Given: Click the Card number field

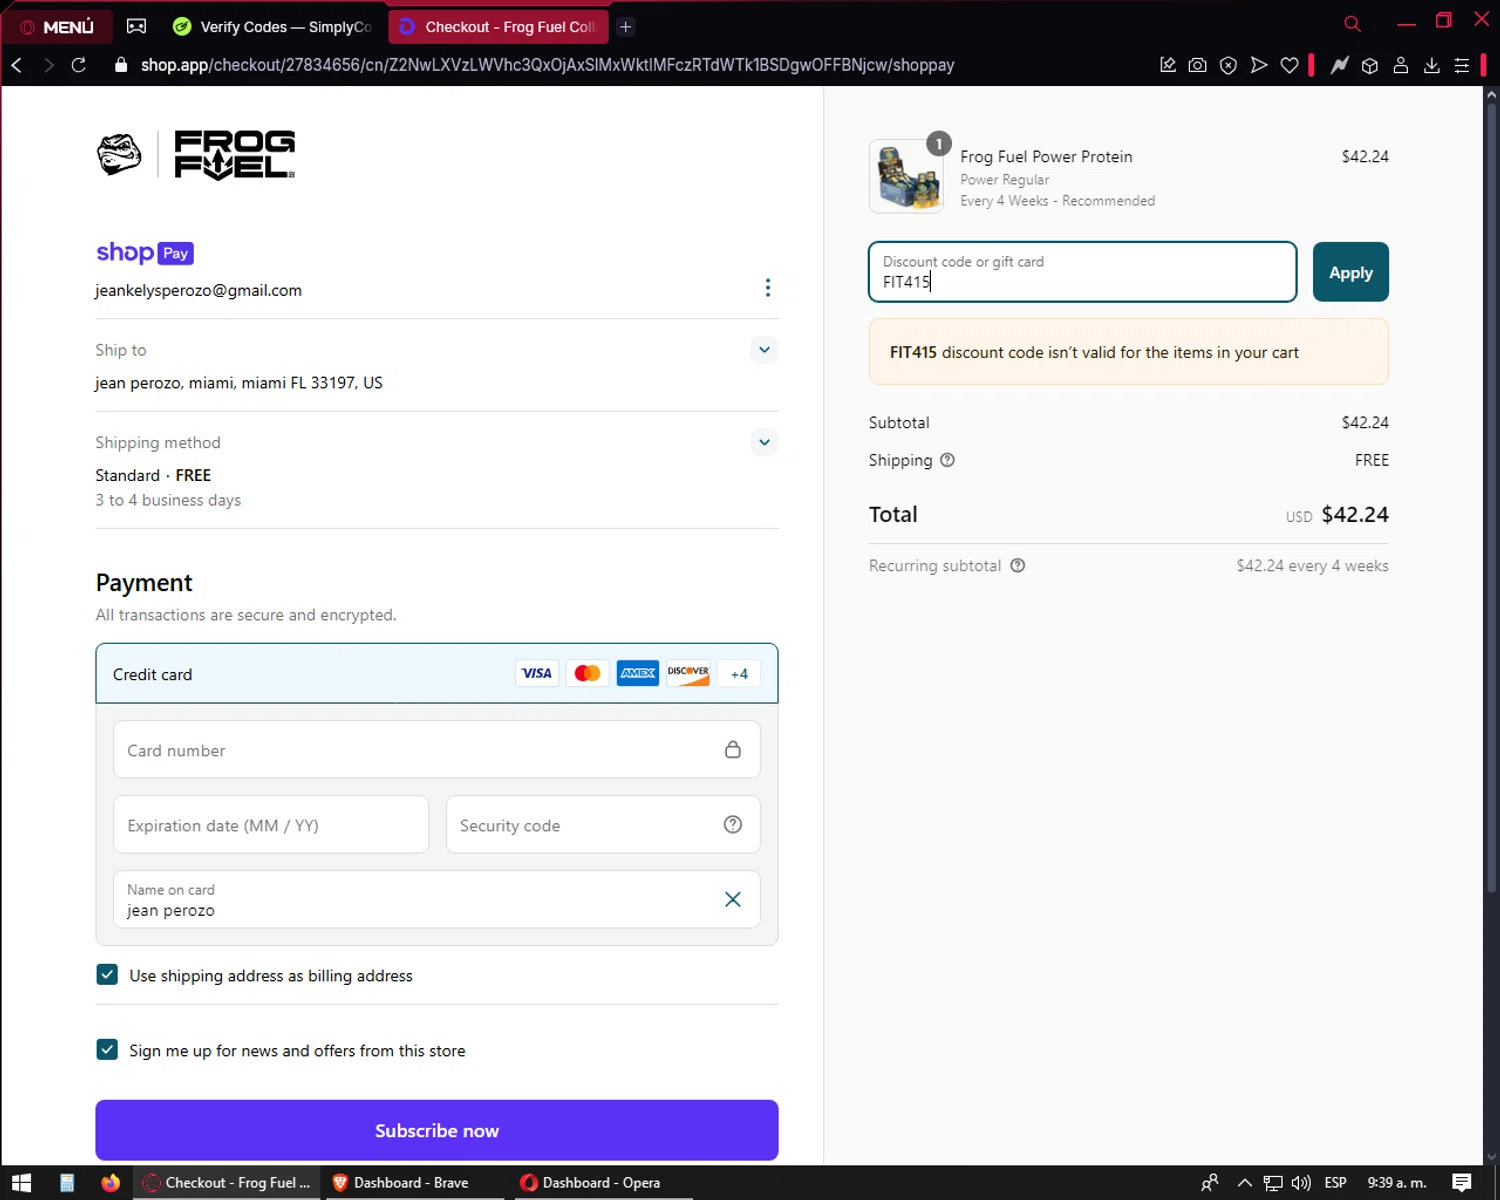Looking at the screenshot, I should pos(437,750).
